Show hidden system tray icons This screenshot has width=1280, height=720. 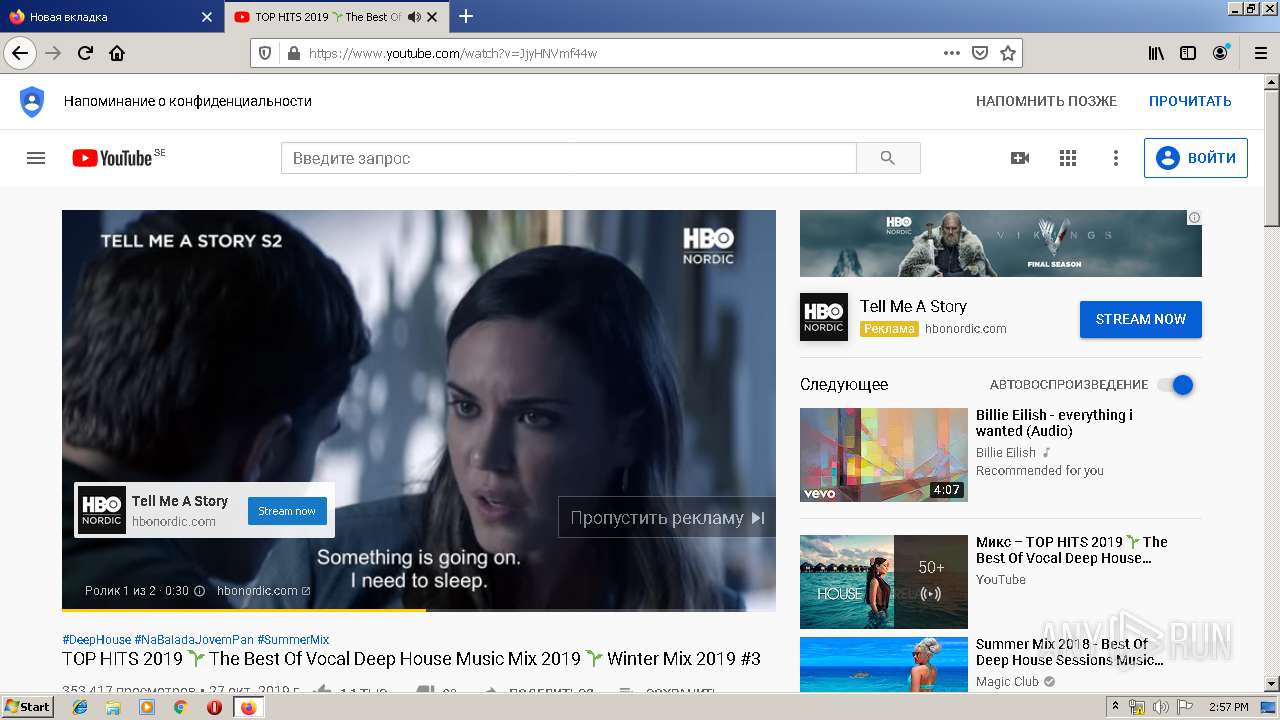tap(1115, 707)
